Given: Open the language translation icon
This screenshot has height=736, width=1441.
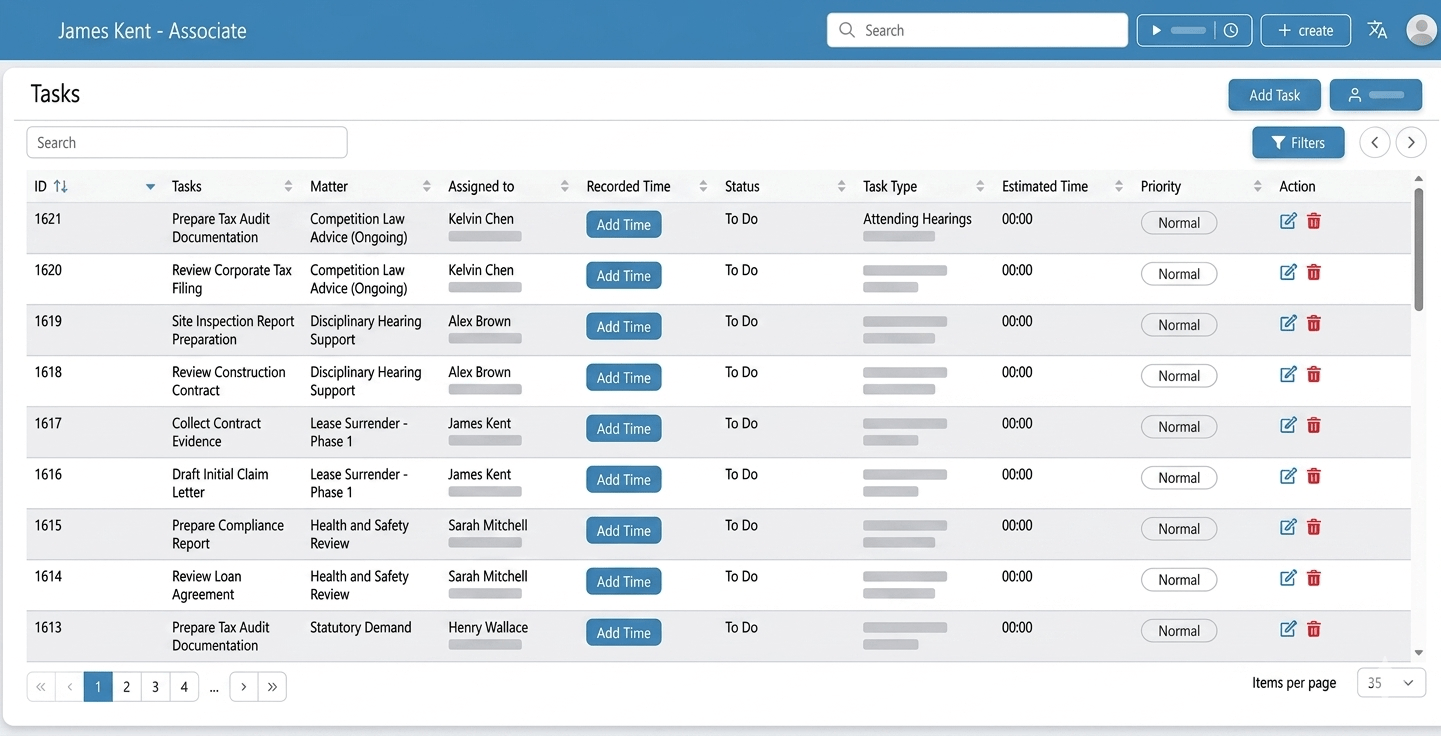Looking at the screenshot, I should (1377, 30).
